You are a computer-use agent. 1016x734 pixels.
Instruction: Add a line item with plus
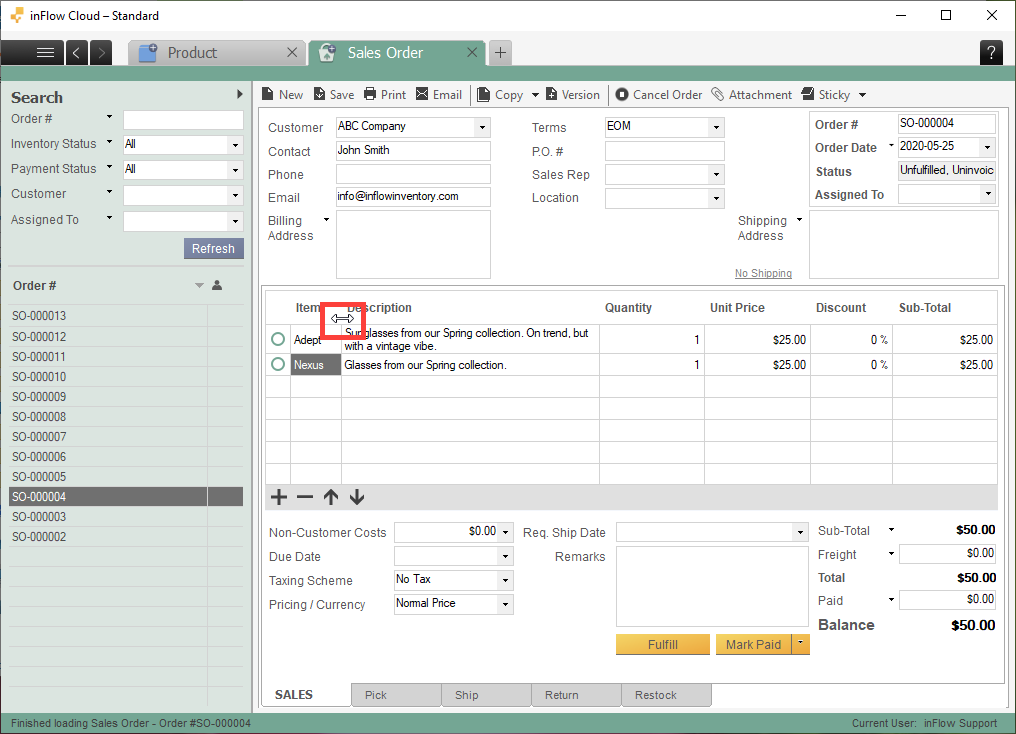(x=279, y=497)
